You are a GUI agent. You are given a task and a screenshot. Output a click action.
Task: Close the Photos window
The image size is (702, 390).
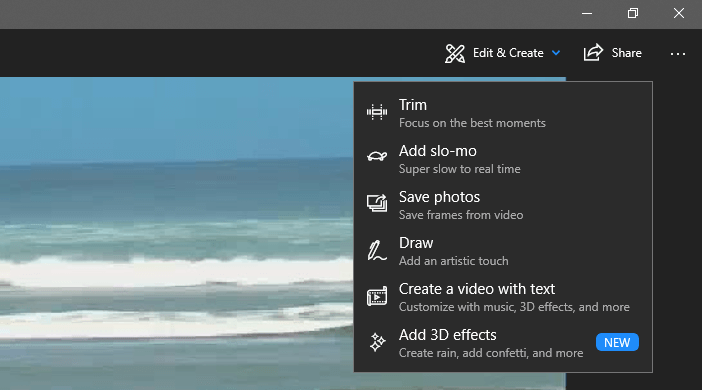point(679,13)
